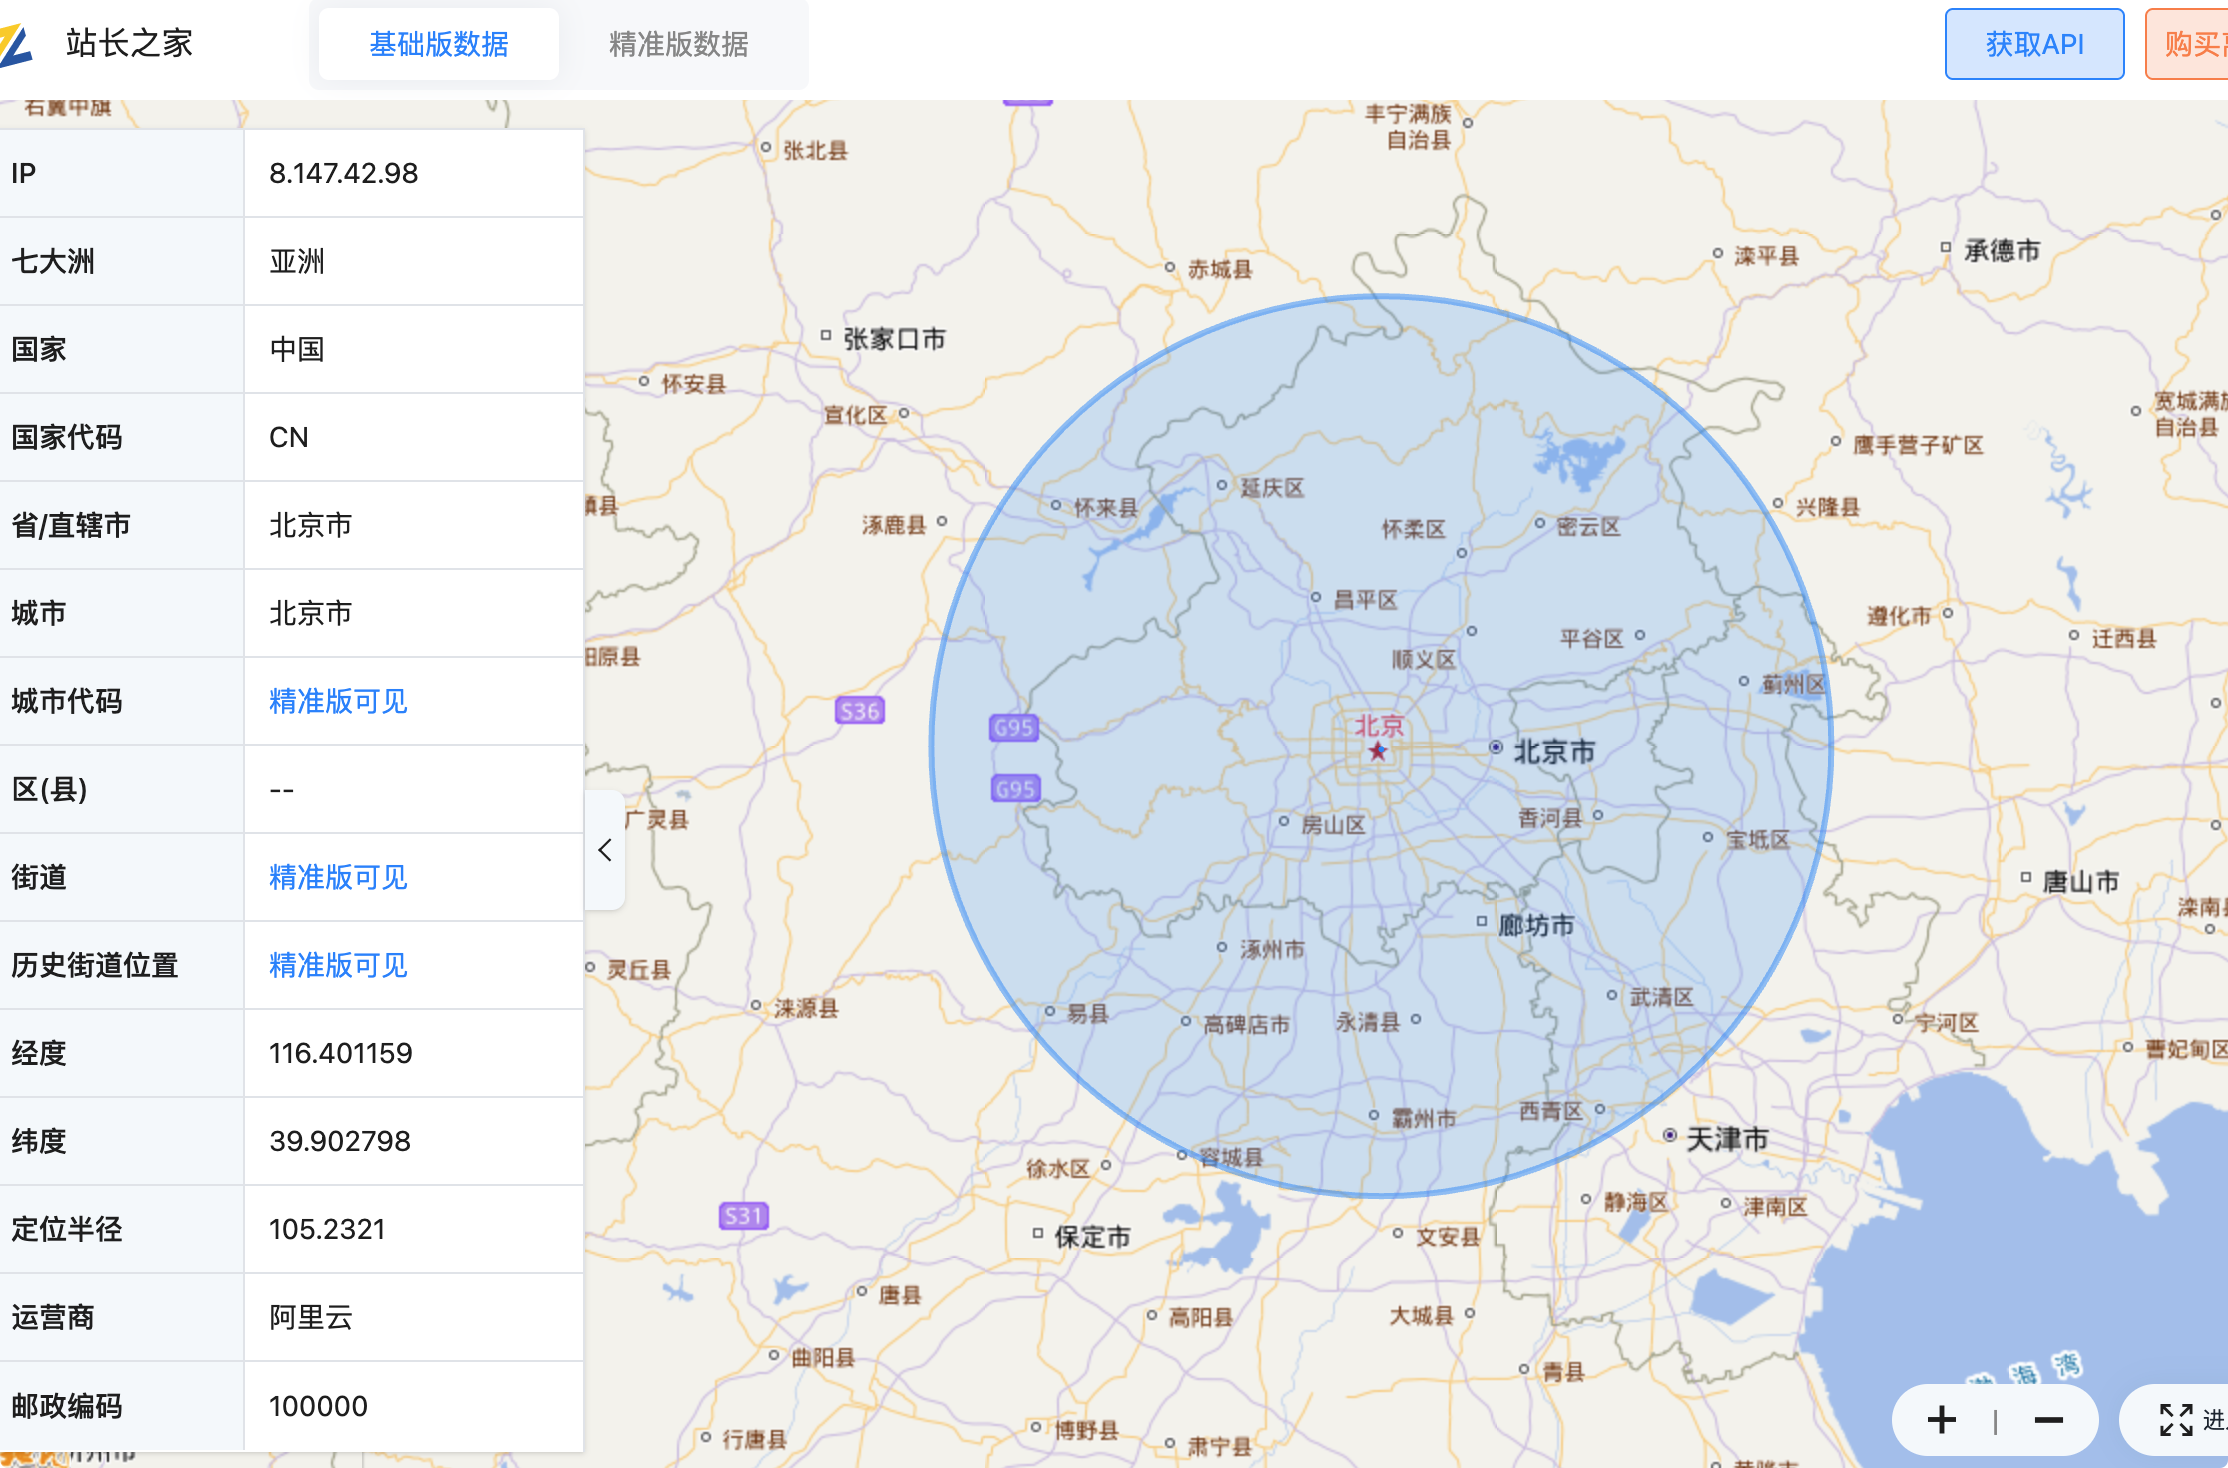This screenshot has width=2228, height=1468.
Task: Click the upper G95 highway badge
Action: 1013,728
